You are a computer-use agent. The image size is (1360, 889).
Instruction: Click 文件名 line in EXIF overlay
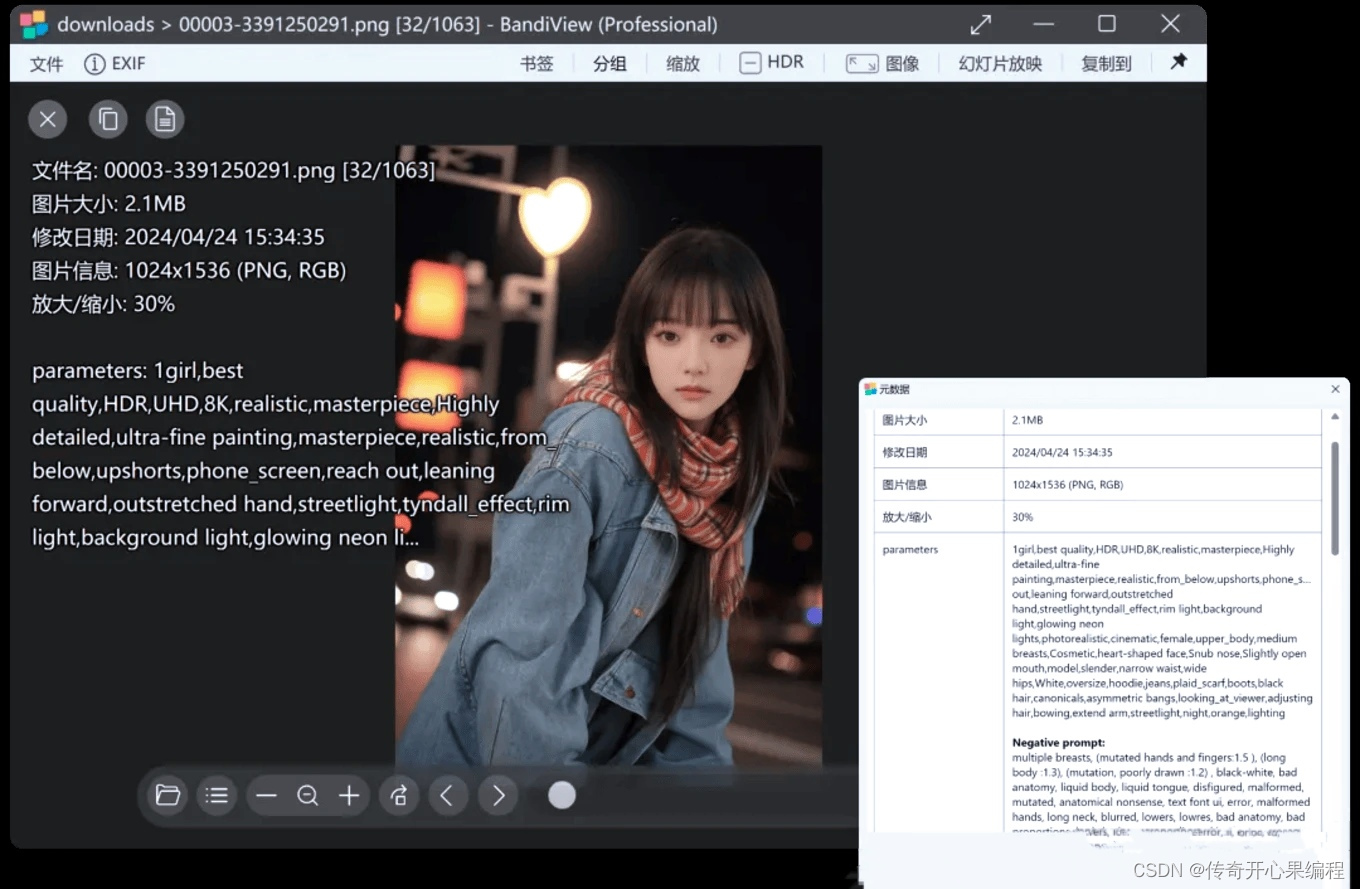pos(234,171)
